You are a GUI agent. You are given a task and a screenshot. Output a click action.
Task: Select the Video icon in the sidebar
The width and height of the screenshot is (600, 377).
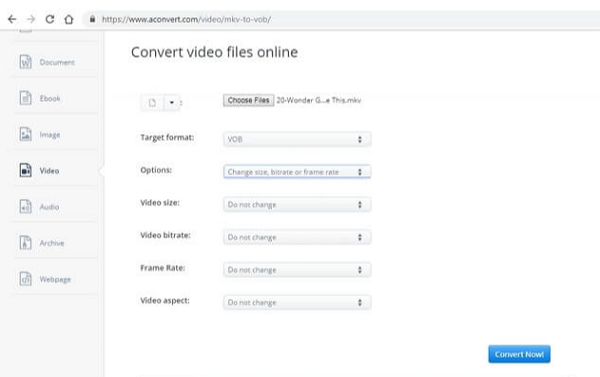(26, 170)
